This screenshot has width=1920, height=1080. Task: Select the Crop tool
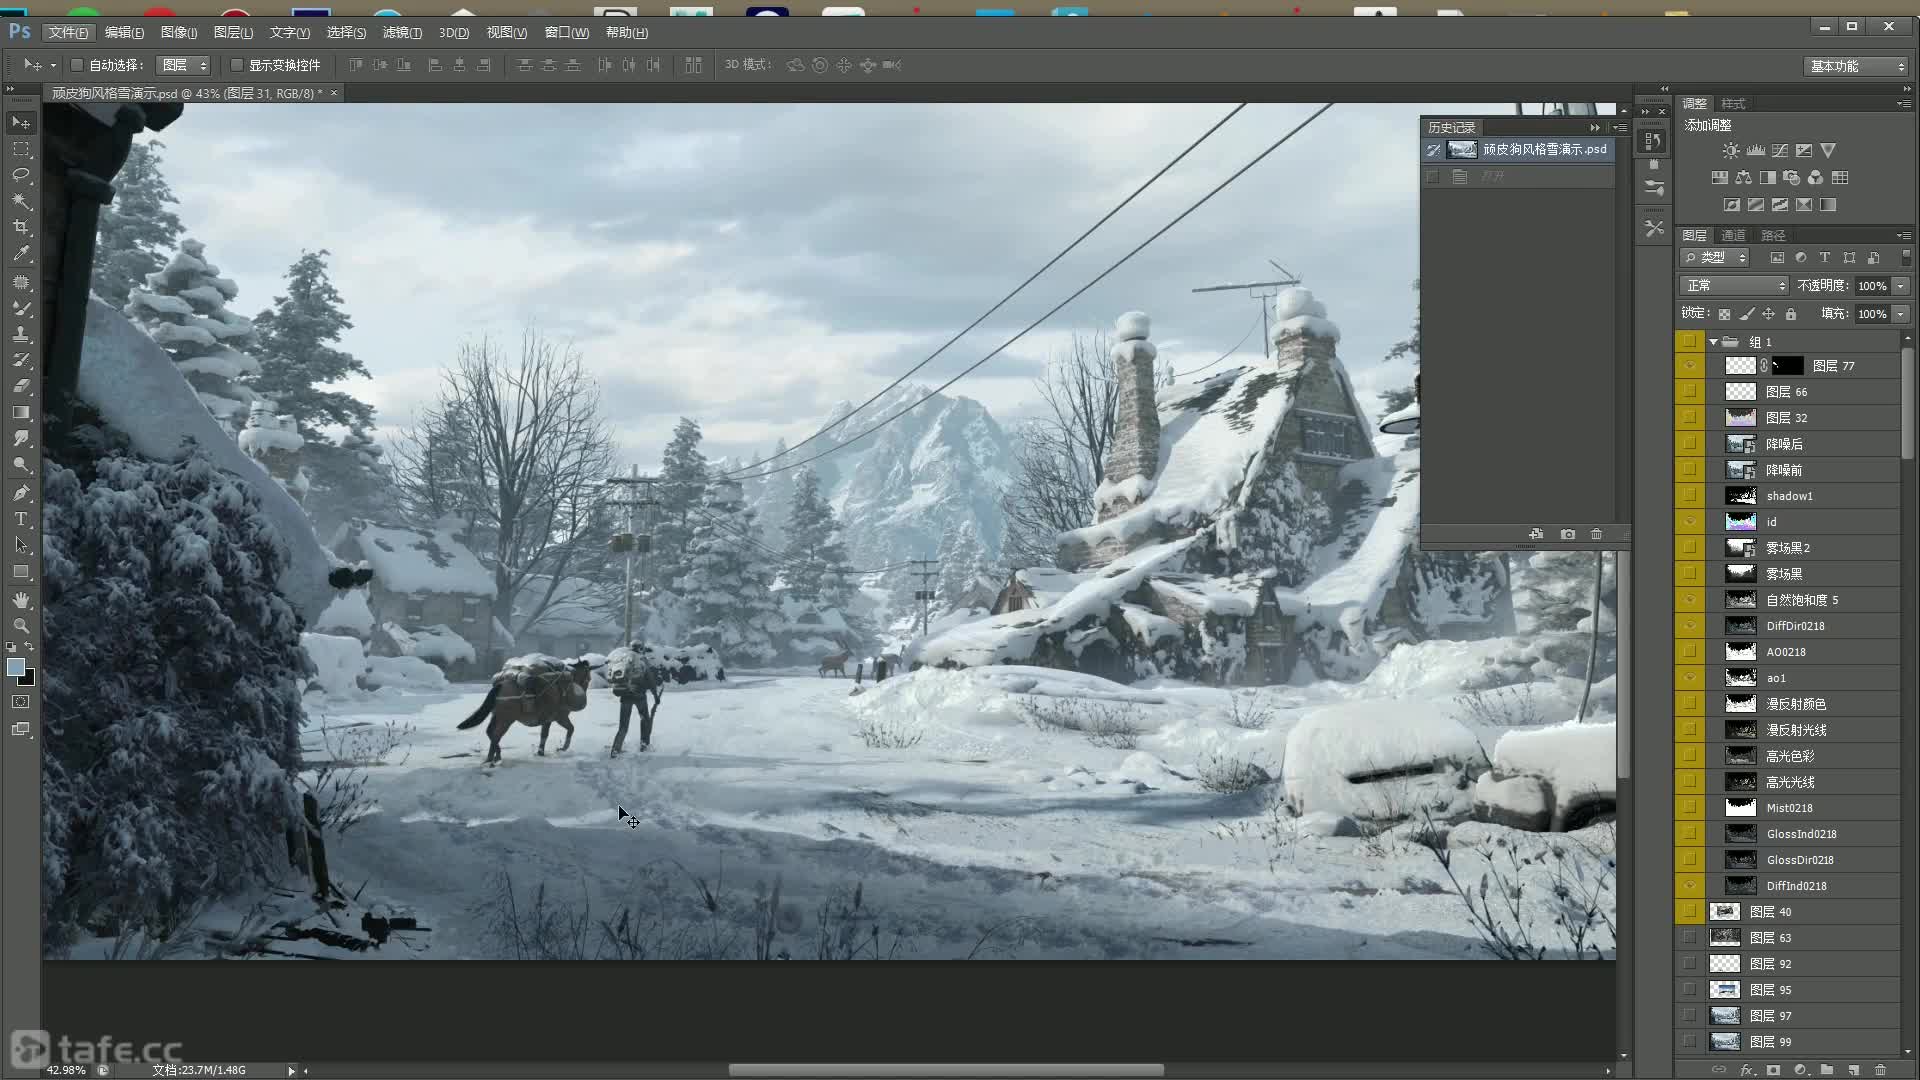[21, 228]
